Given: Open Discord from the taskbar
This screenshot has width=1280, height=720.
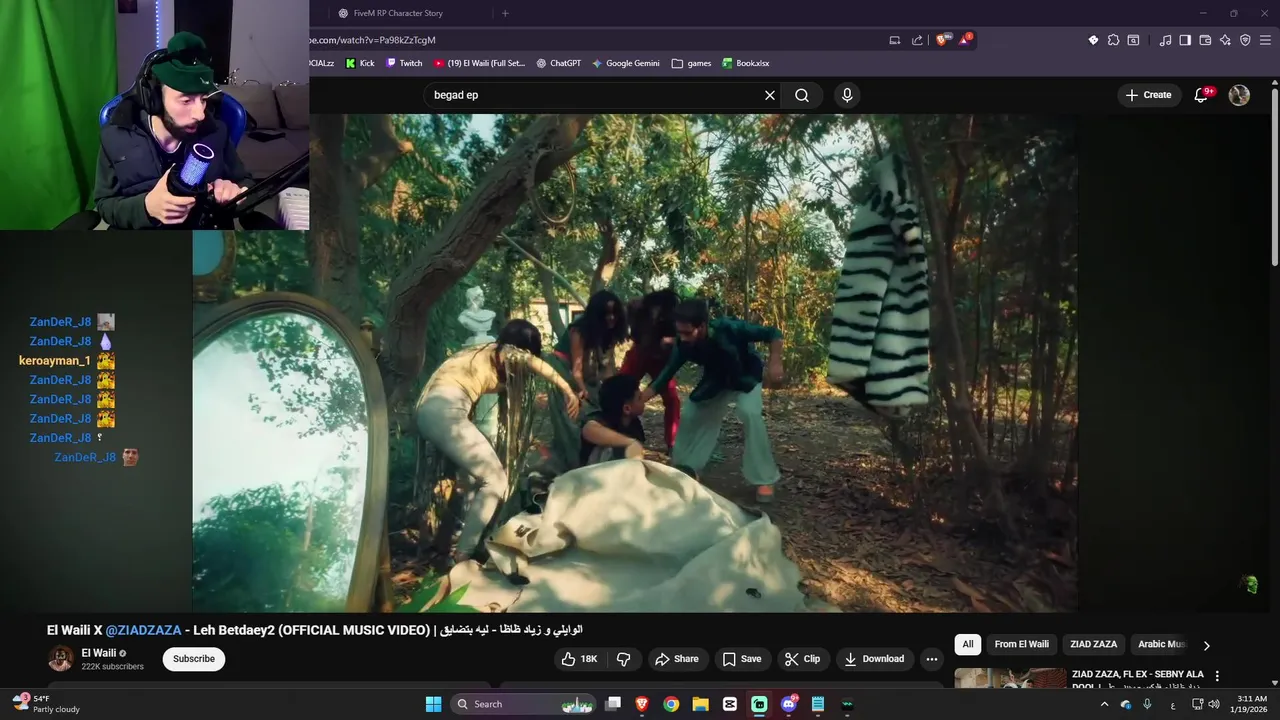Looking at the screenshot, I should point(789,704).
